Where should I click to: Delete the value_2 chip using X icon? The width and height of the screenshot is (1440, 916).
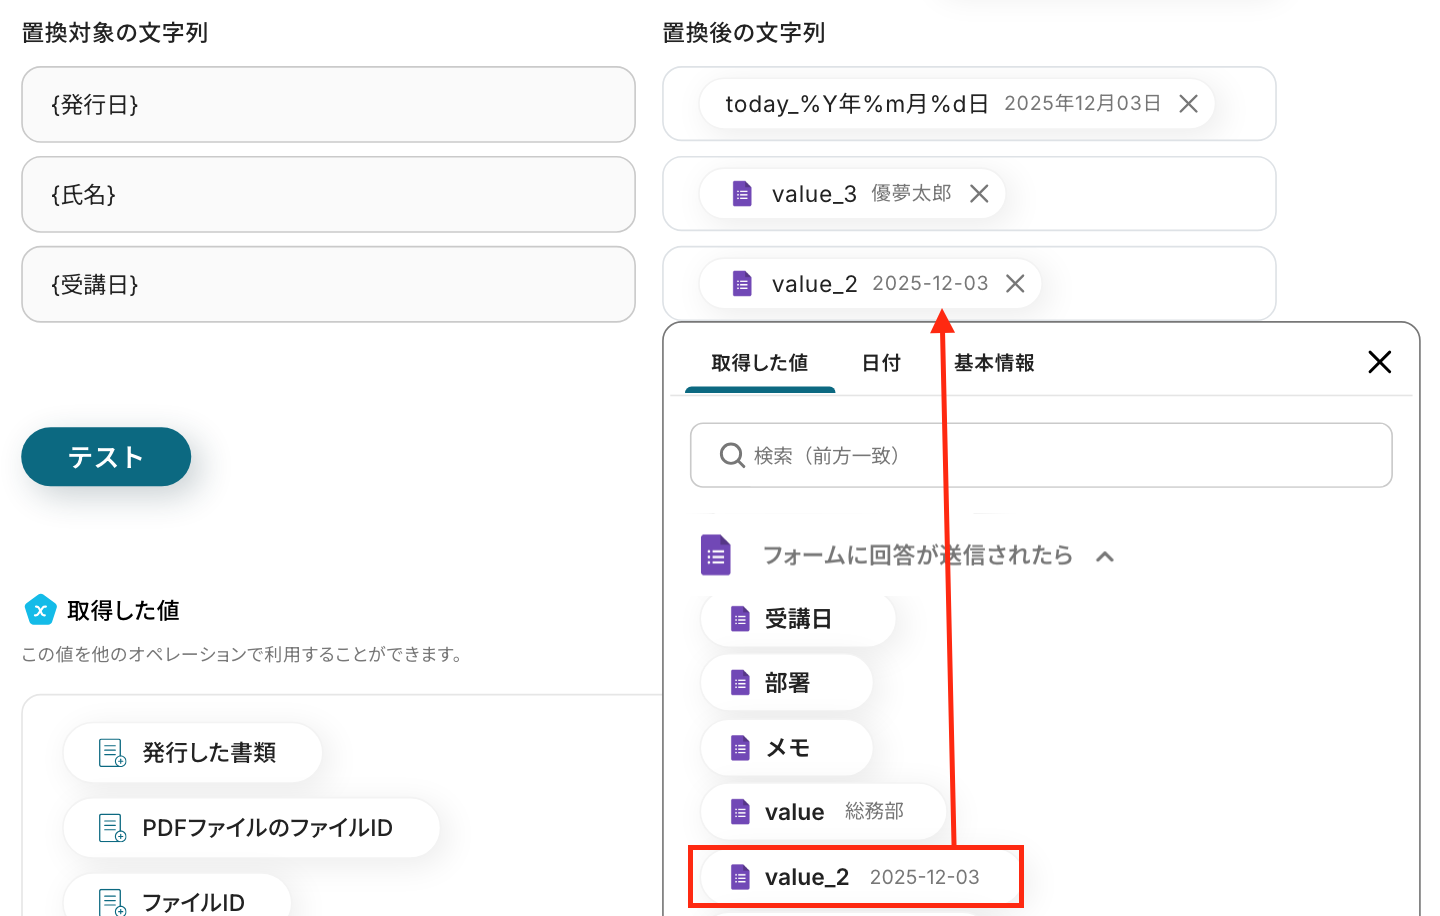(x=1015, y=284)
